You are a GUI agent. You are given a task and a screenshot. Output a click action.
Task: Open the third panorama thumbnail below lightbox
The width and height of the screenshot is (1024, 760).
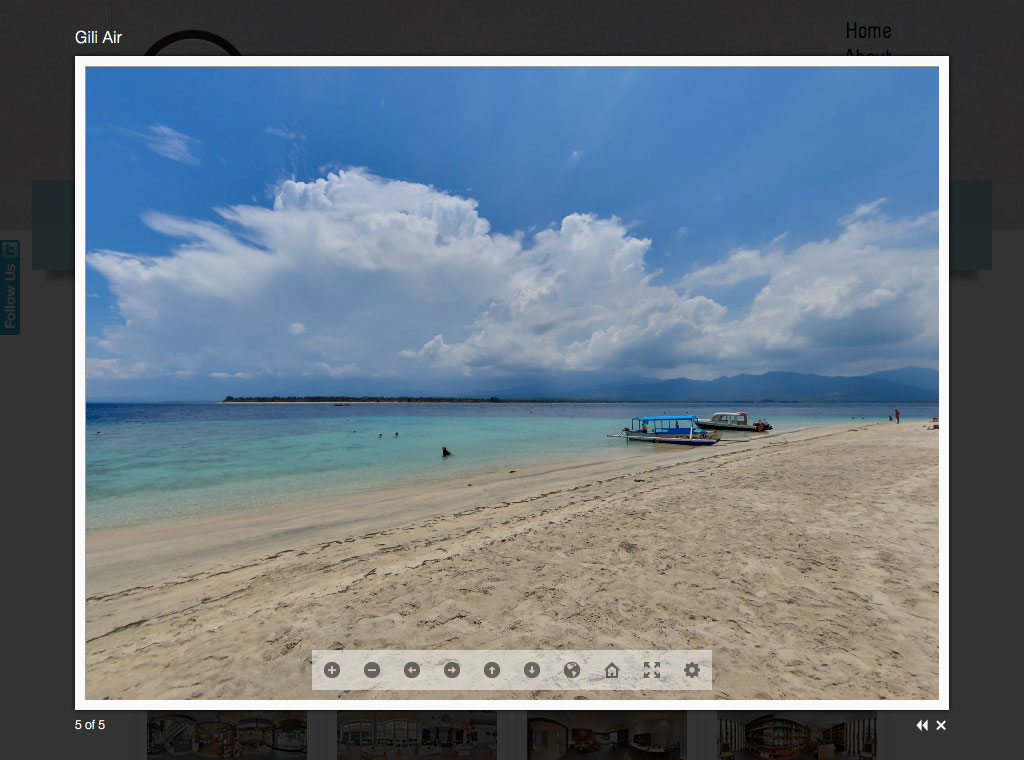click(607, 736)
